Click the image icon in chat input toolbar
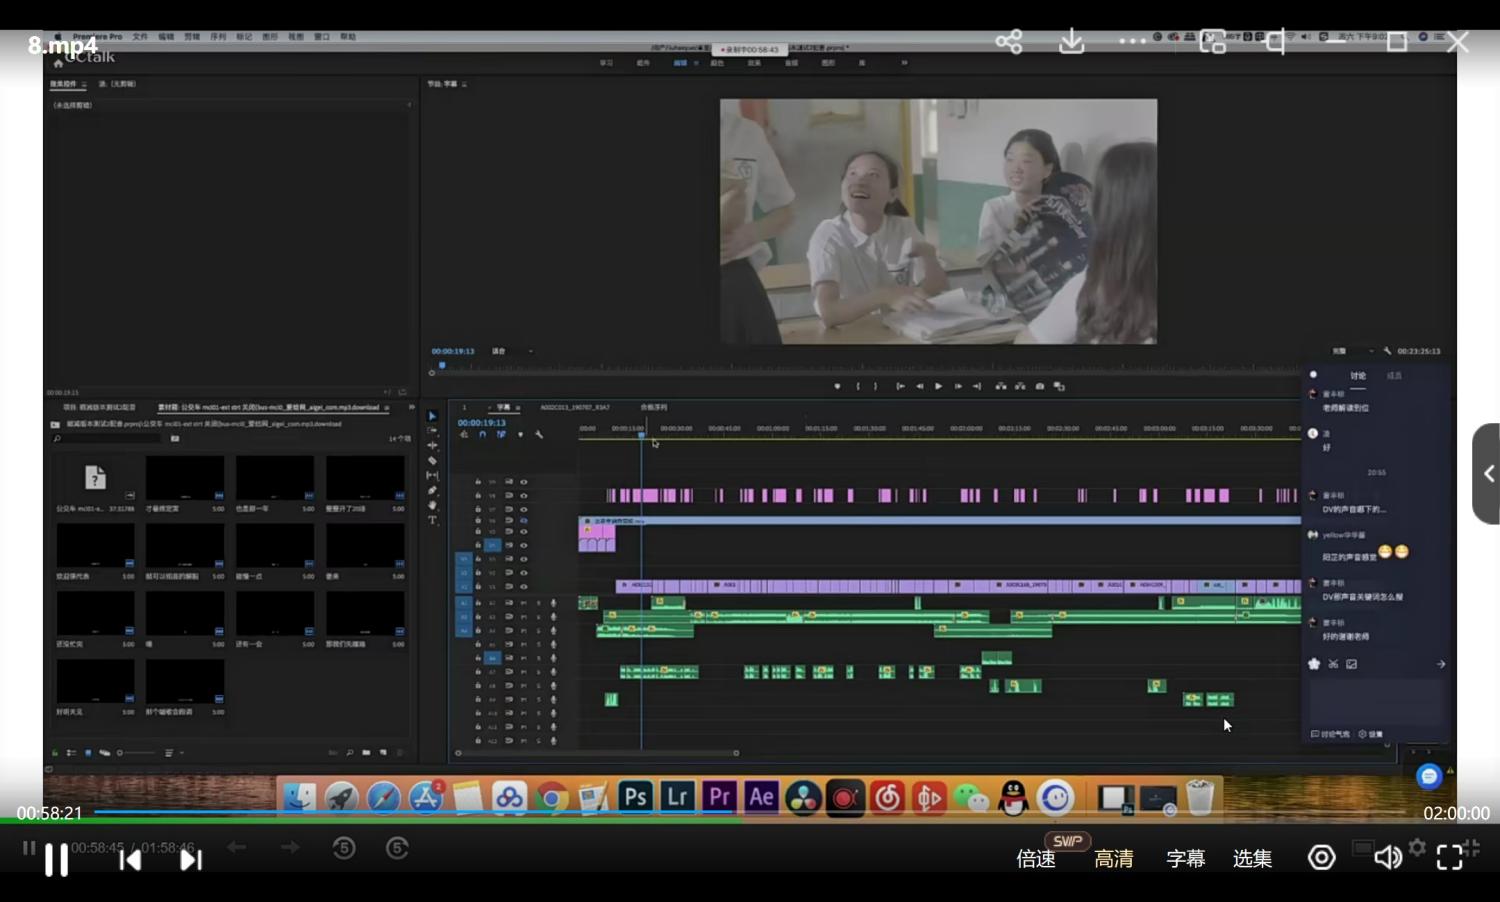Viewport: 1500px width, 902px height. pyautogui.click(x=1352, y=664)
